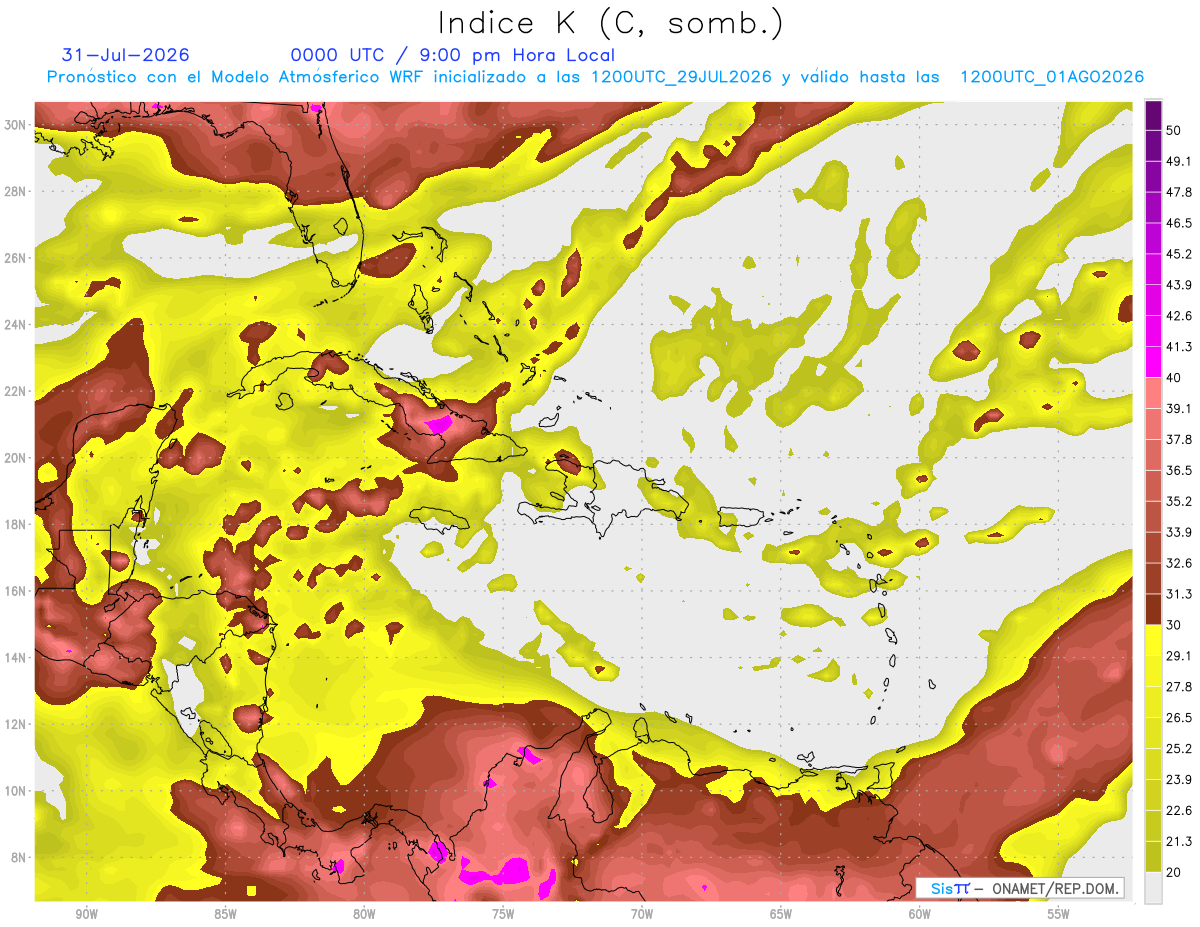Click the color scale value 27.8
1200x927 pixels.
(1179, 687)
